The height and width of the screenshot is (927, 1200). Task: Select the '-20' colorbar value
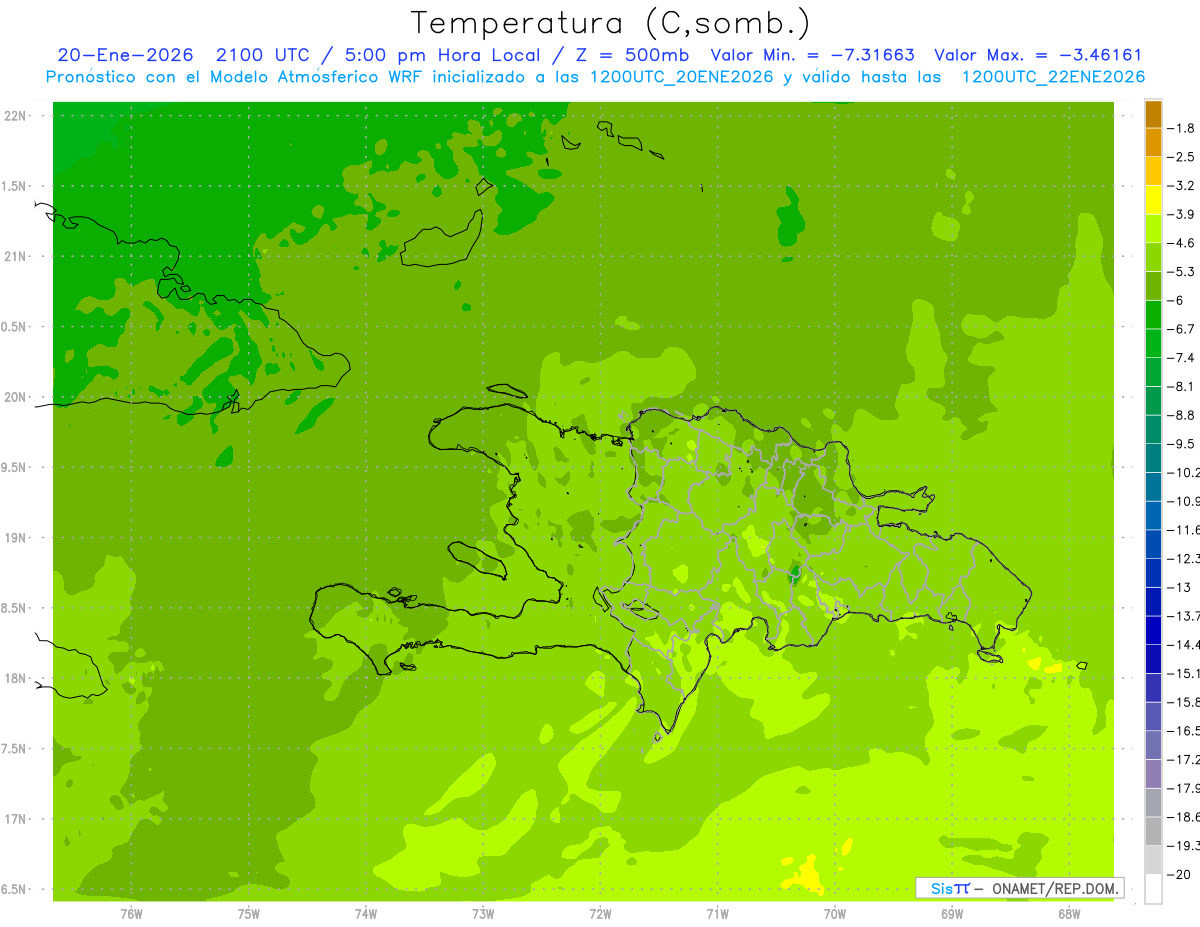pos(1179,875)
